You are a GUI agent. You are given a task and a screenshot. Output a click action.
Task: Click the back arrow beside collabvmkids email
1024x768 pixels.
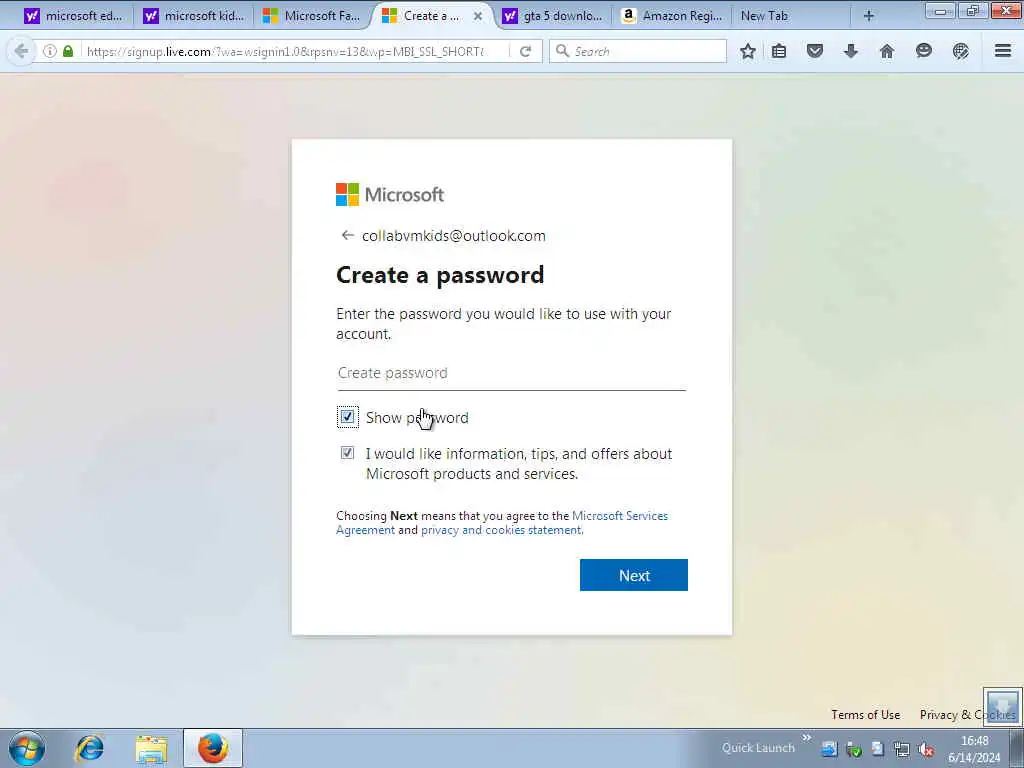click(x=347, y=235)
